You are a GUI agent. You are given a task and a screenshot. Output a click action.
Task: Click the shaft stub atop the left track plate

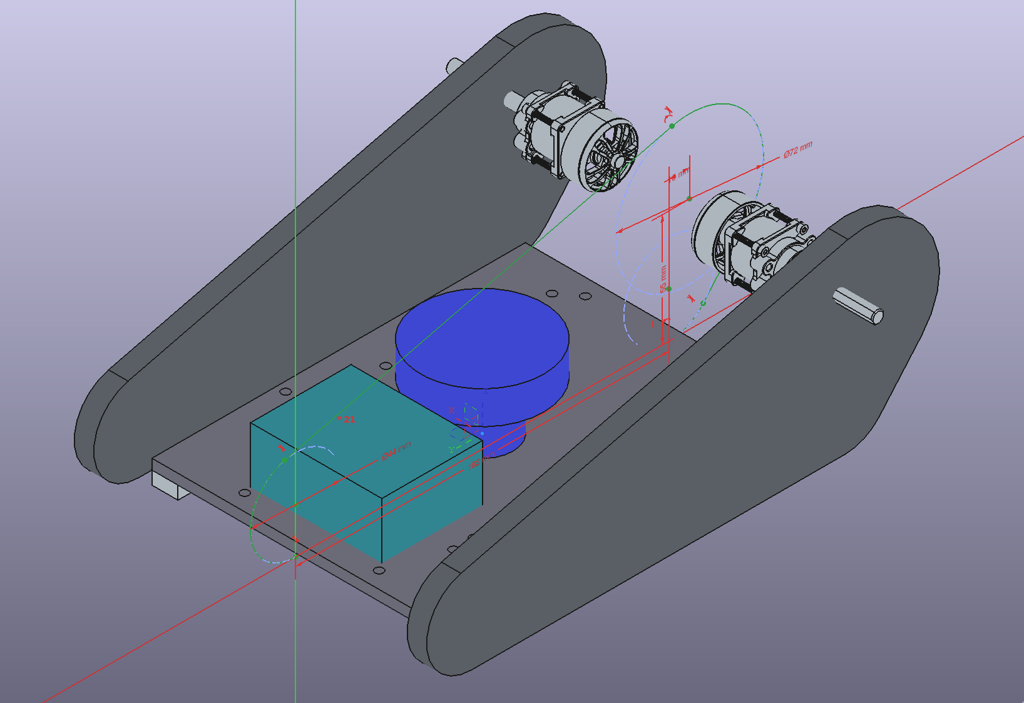click(x=453, y=66)
